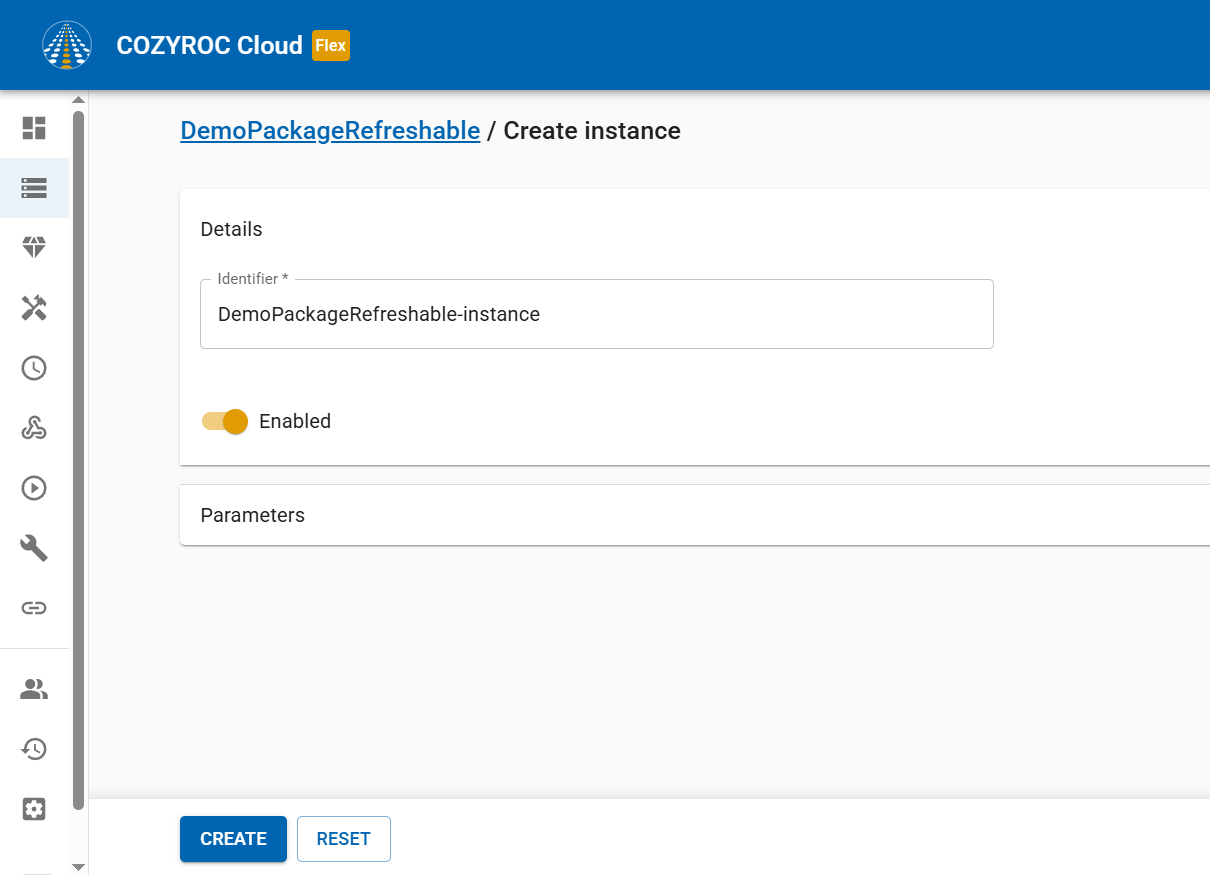The image size is (1210, 875).
Task: Open the clock schedules icon
Action: [34, 368]
